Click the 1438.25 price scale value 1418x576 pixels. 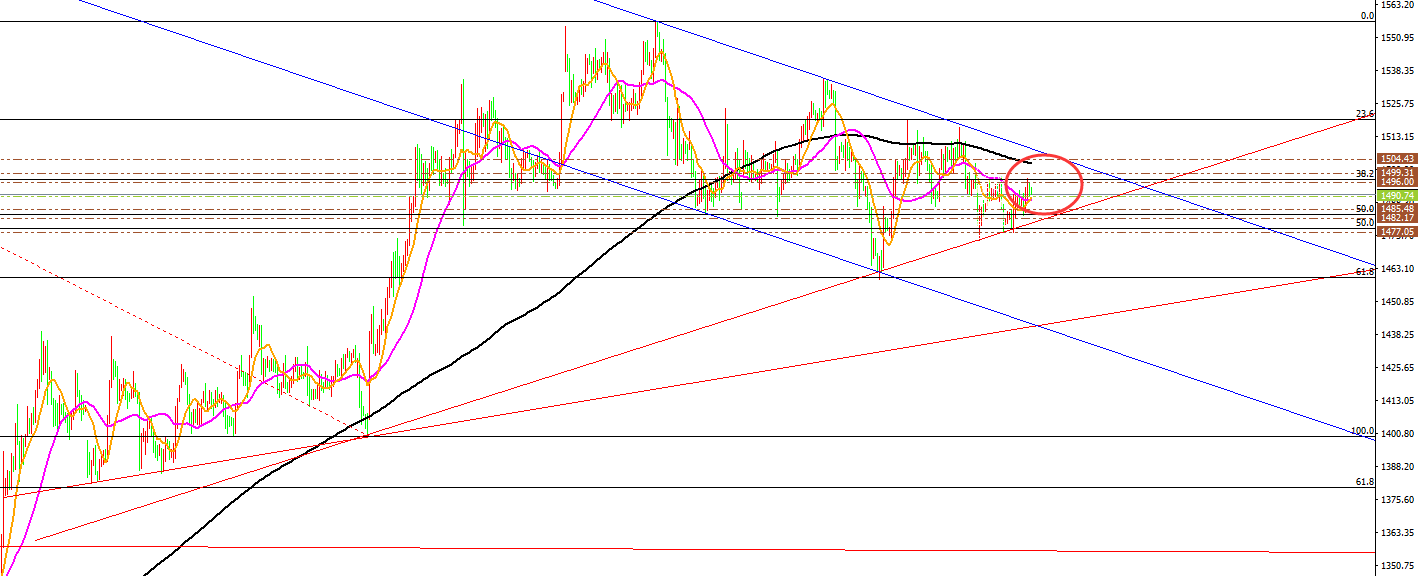(x=1398, y=335)
